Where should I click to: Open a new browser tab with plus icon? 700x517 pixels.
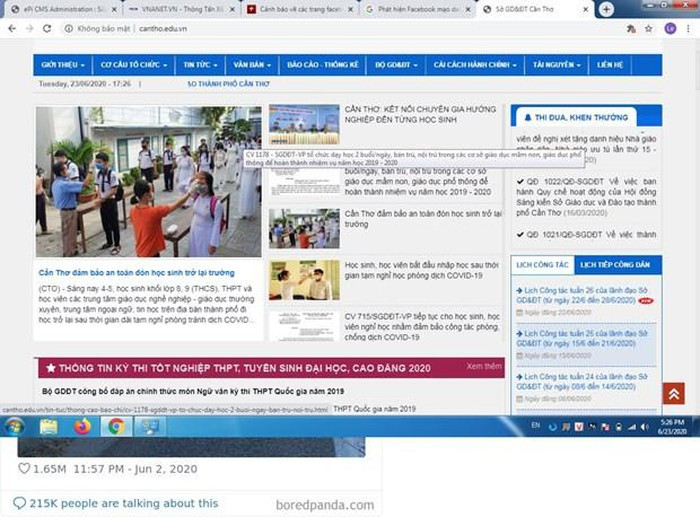[x=606, y=9]
